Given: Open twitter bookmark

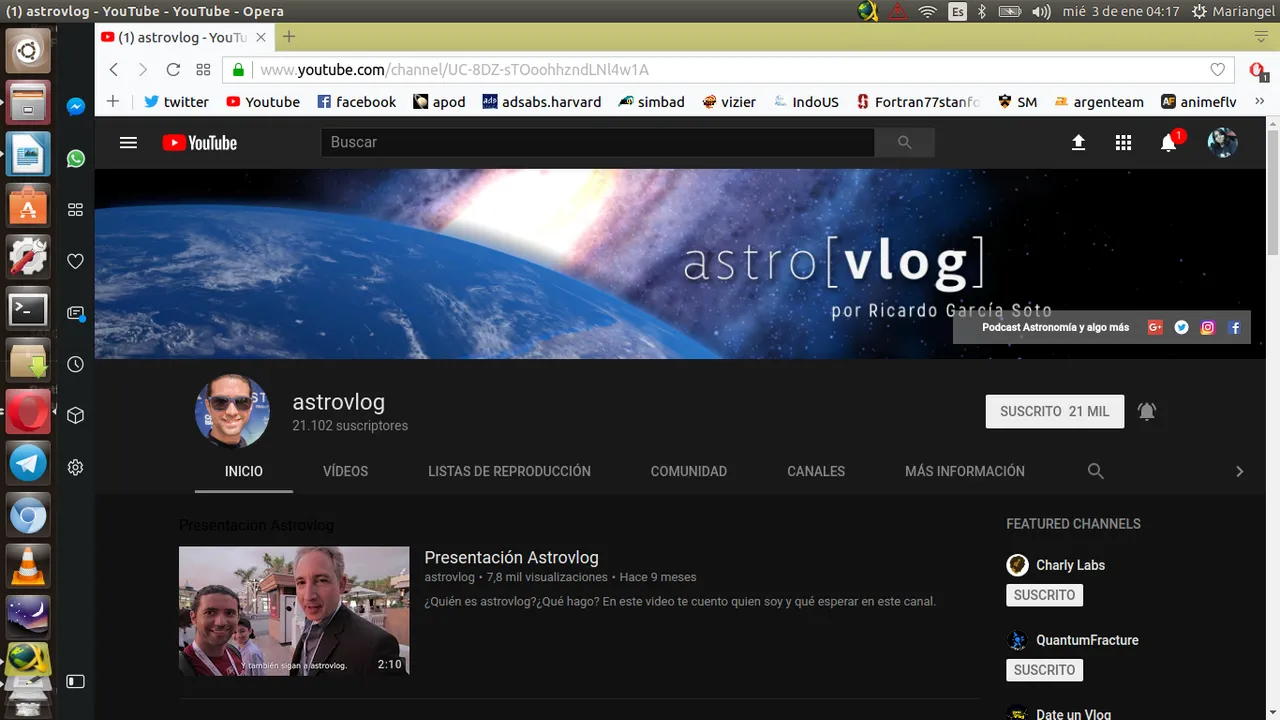Looking at the screenshot, I should 176,101.
